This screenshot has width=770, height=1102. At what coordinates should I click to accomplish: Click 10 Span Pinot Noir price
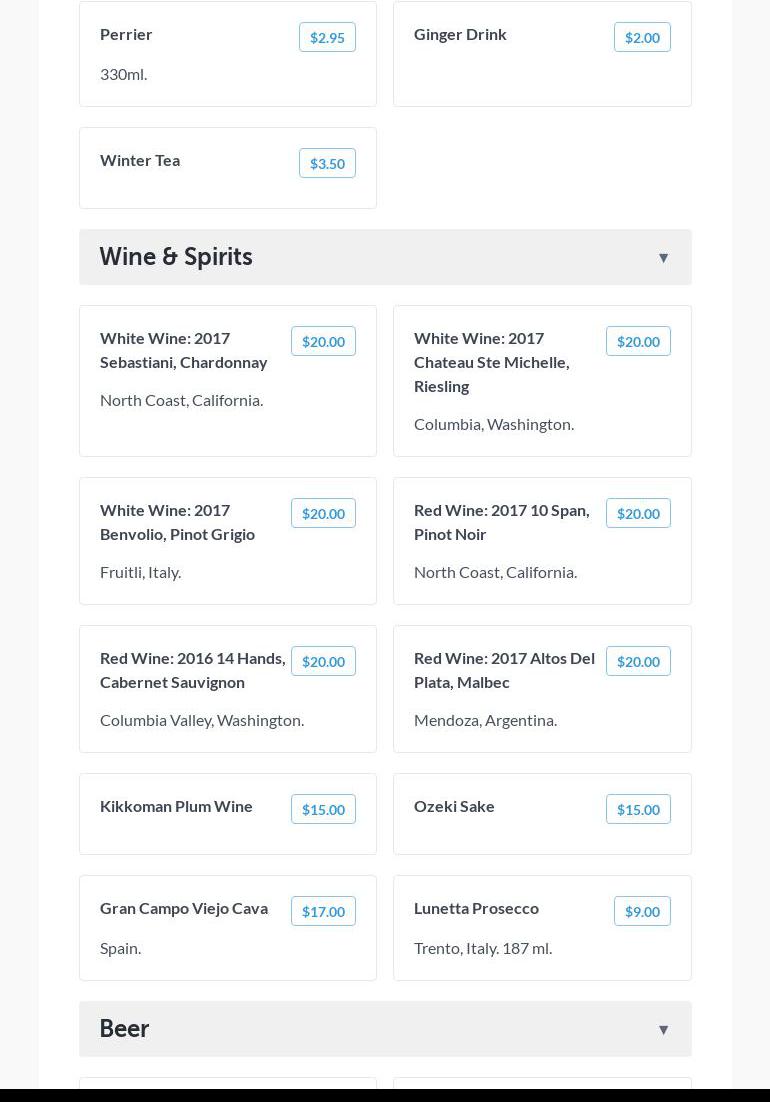coord(638,514)
